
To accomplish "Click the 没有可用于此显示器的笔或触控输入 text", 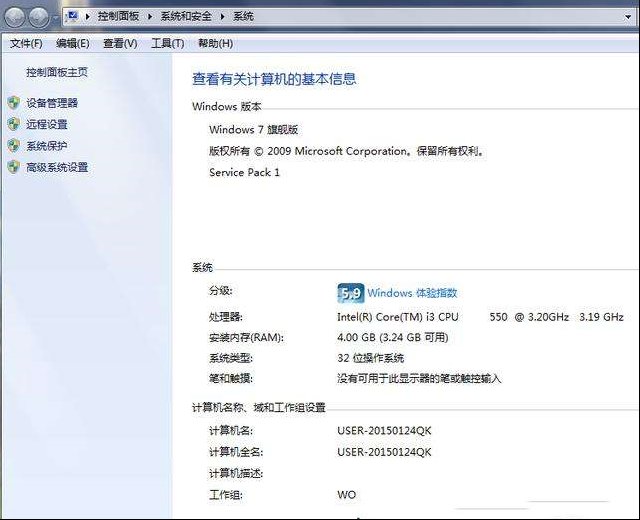I will pyautogui.click(x=419, y=379).
